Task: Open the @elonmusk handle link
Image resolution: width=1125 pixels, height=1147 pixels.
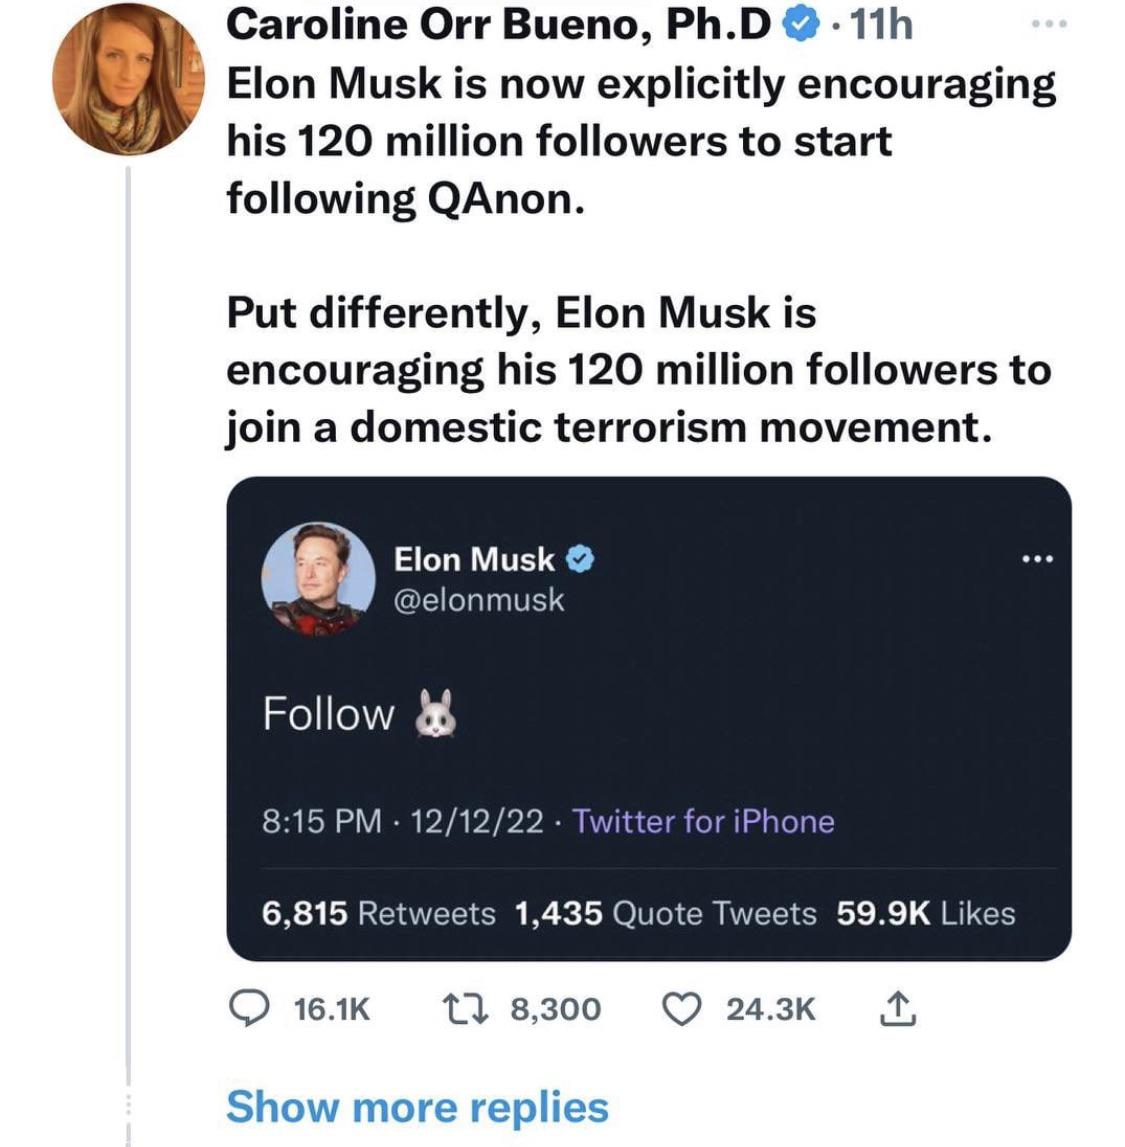Action: [479, 600]
